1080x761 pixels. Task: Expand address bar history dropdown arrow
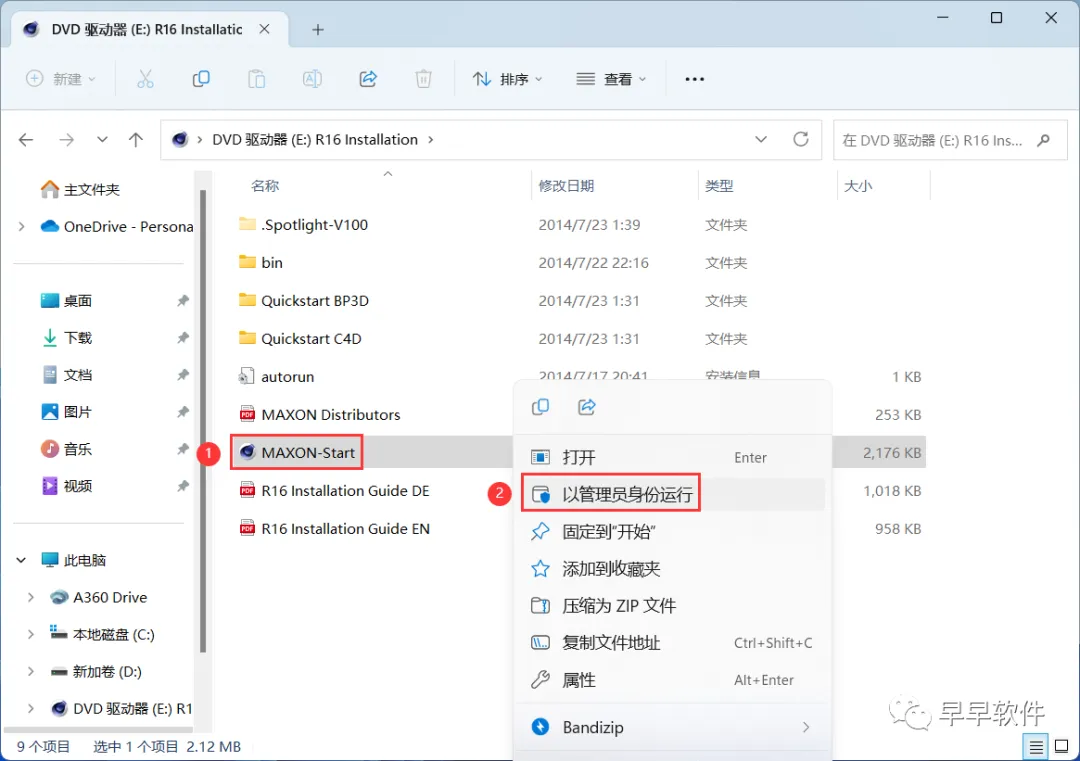pyautogui.click(x=760, y=140)
